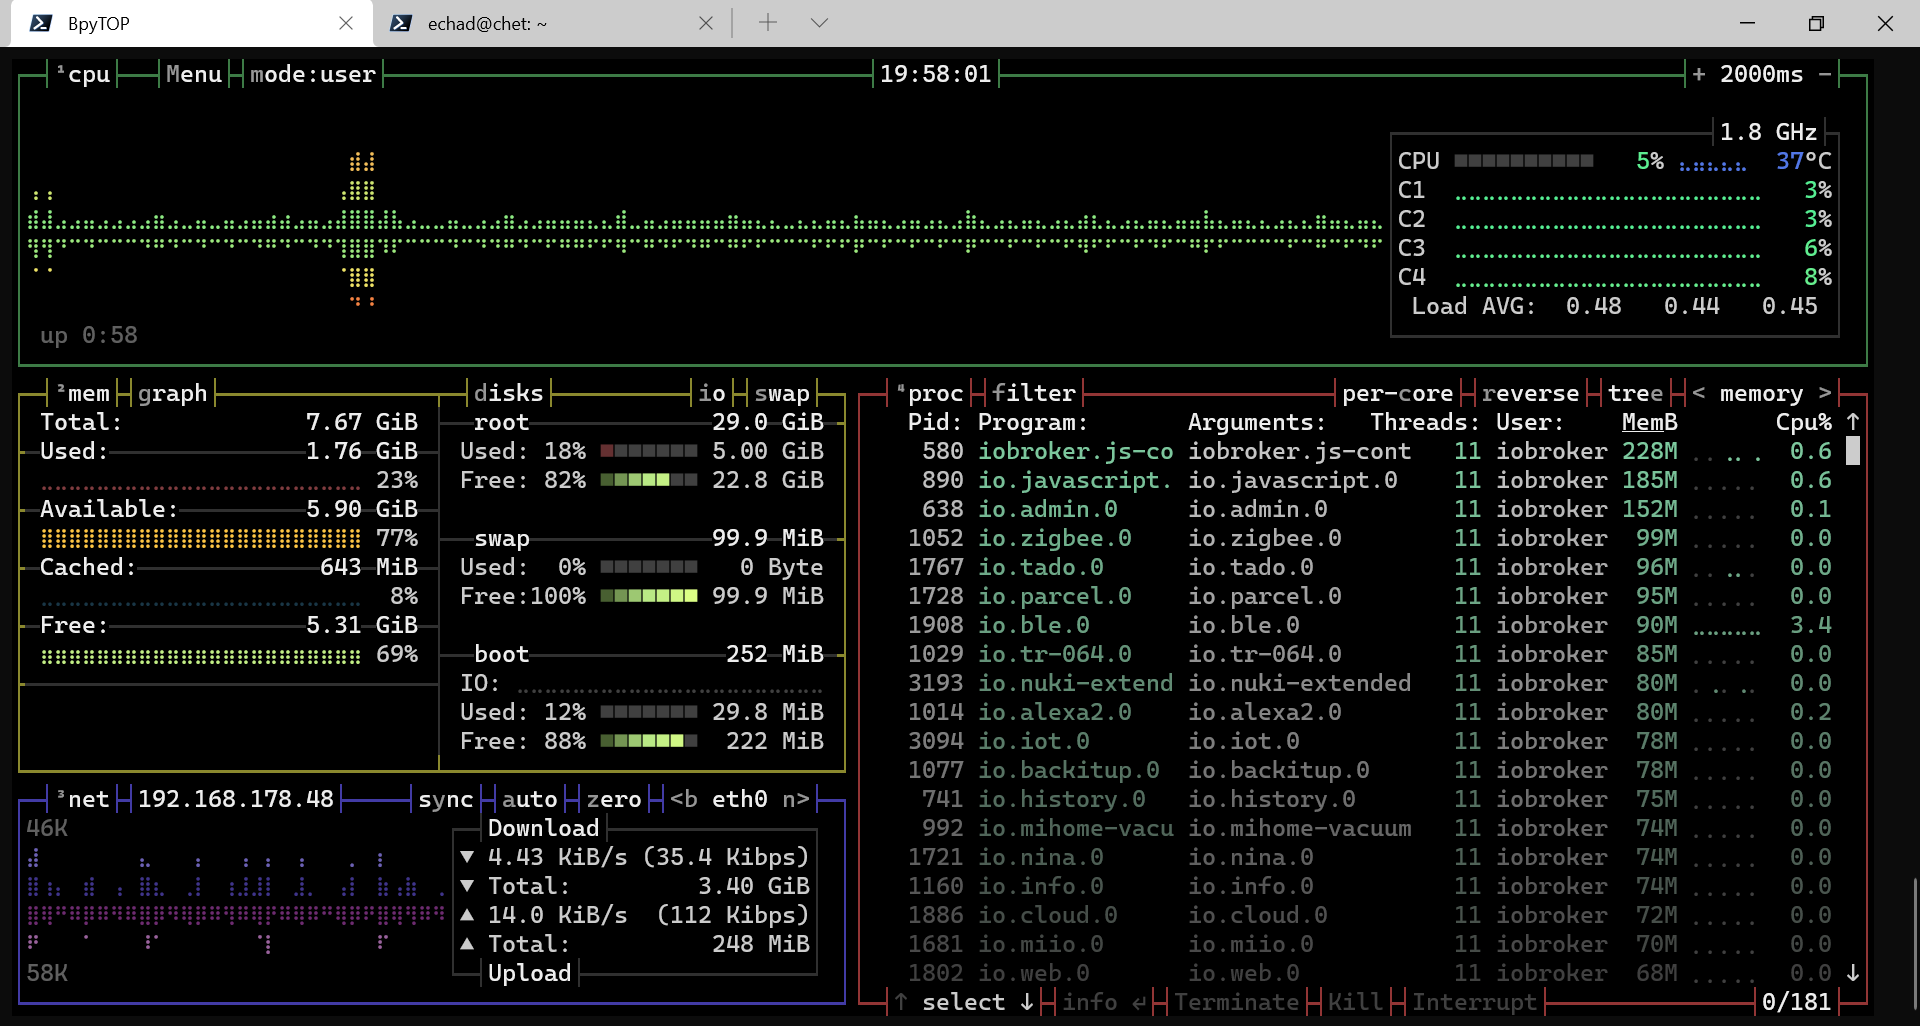Select the iobroker.js-co process row

(1369, 451)
